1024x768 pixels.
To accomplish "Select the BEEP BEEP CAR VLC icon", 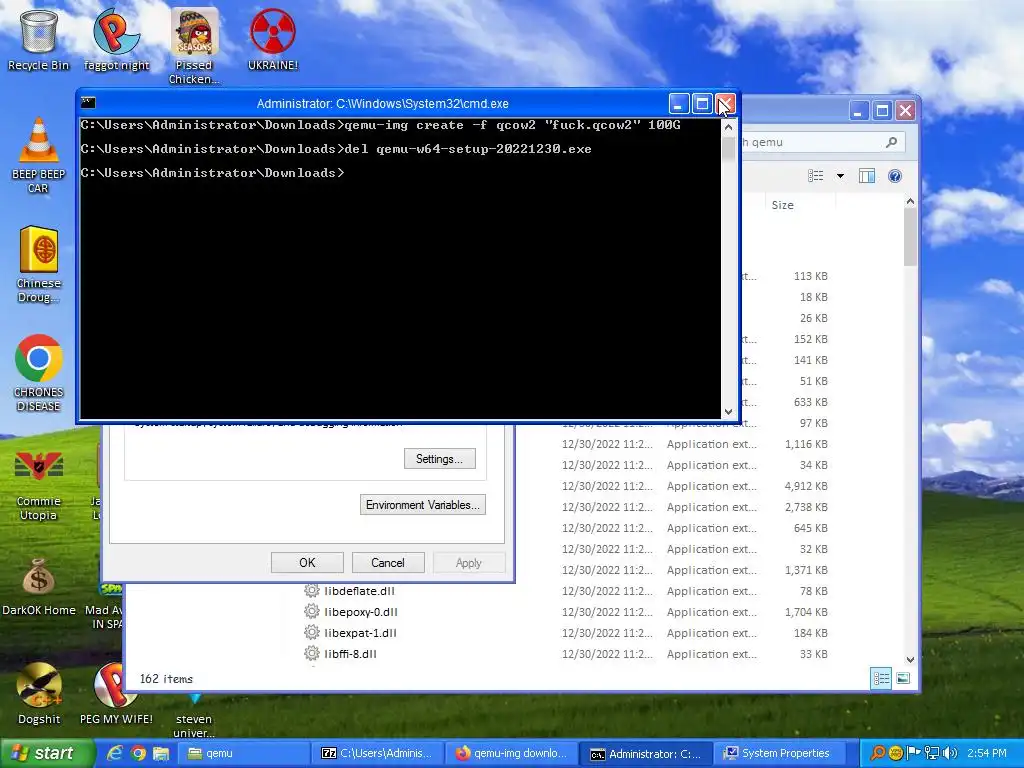I will tap(38, 155).
